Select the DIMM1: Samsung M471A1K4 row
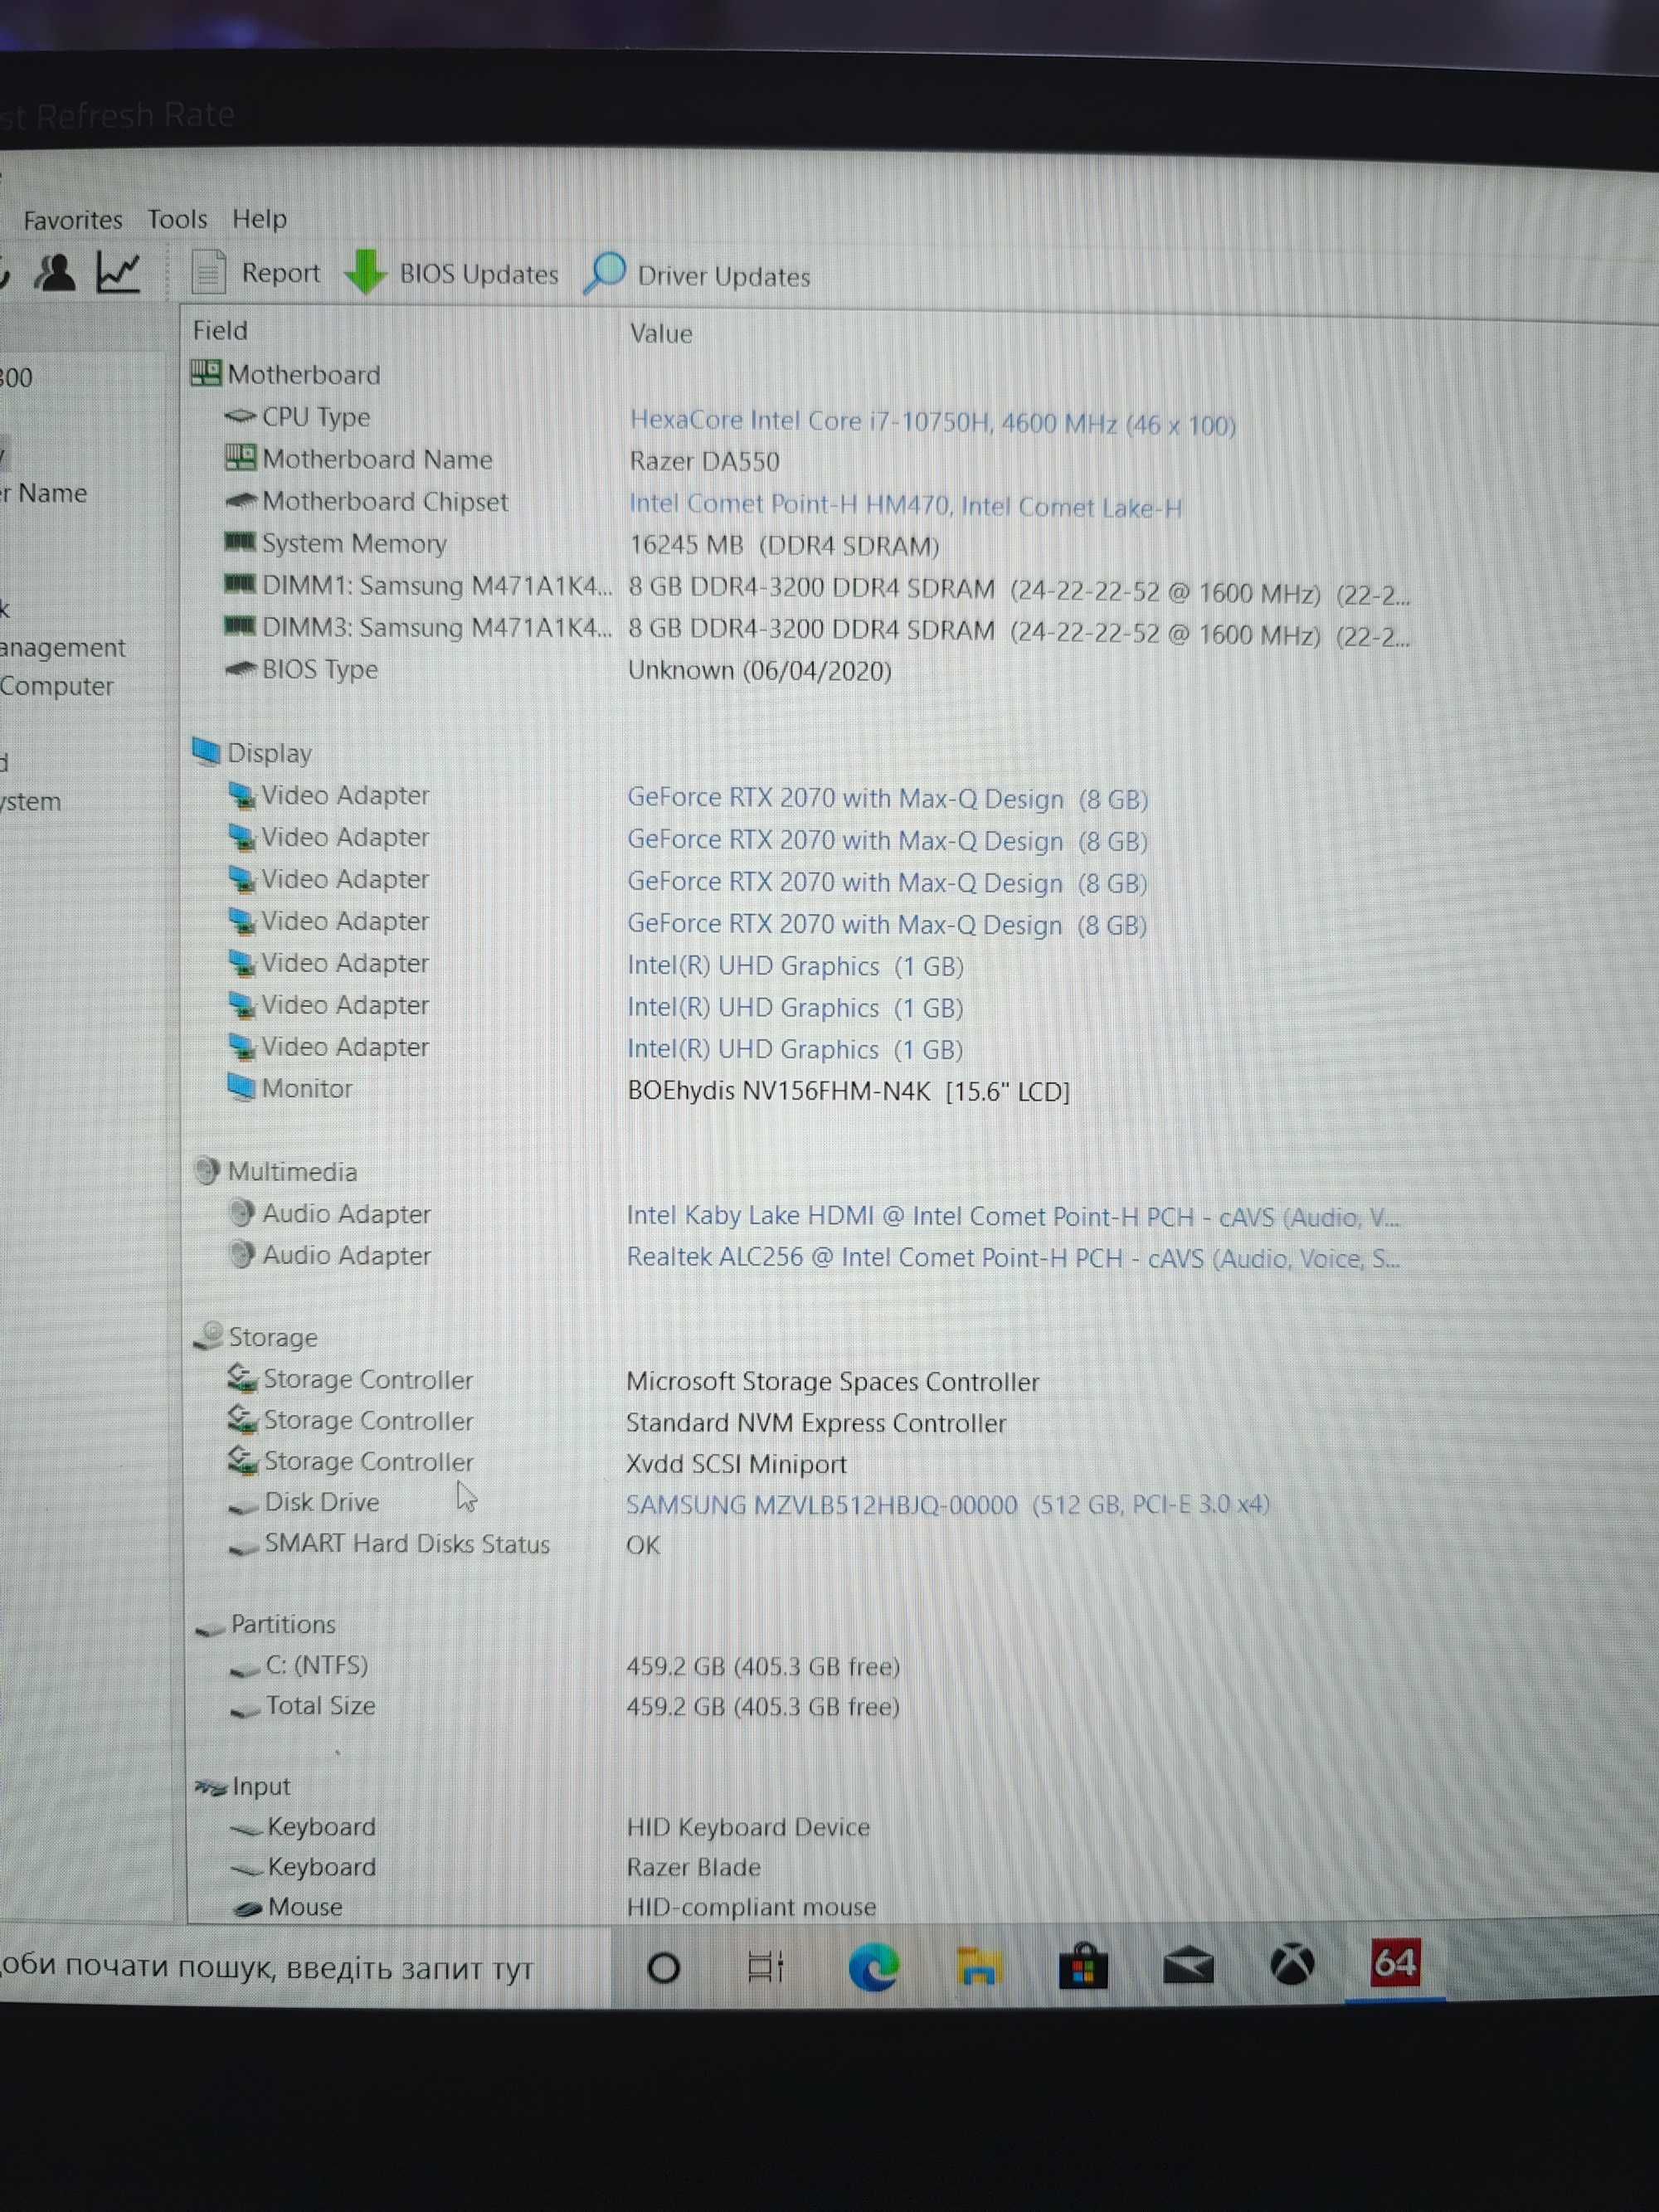The height and width of the screenshot is (2212, 1659). (x=817, y=589)
